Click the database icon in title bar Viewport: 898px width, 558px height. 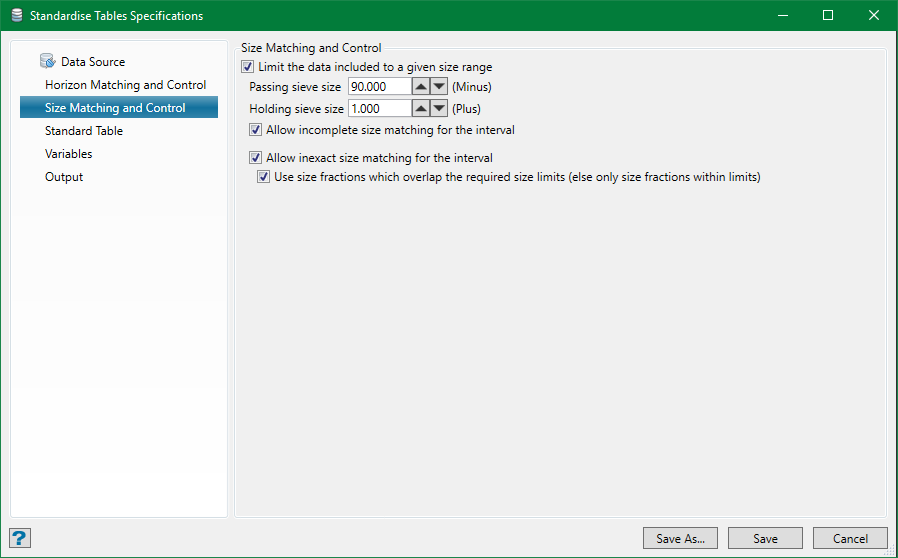(17, 15)
